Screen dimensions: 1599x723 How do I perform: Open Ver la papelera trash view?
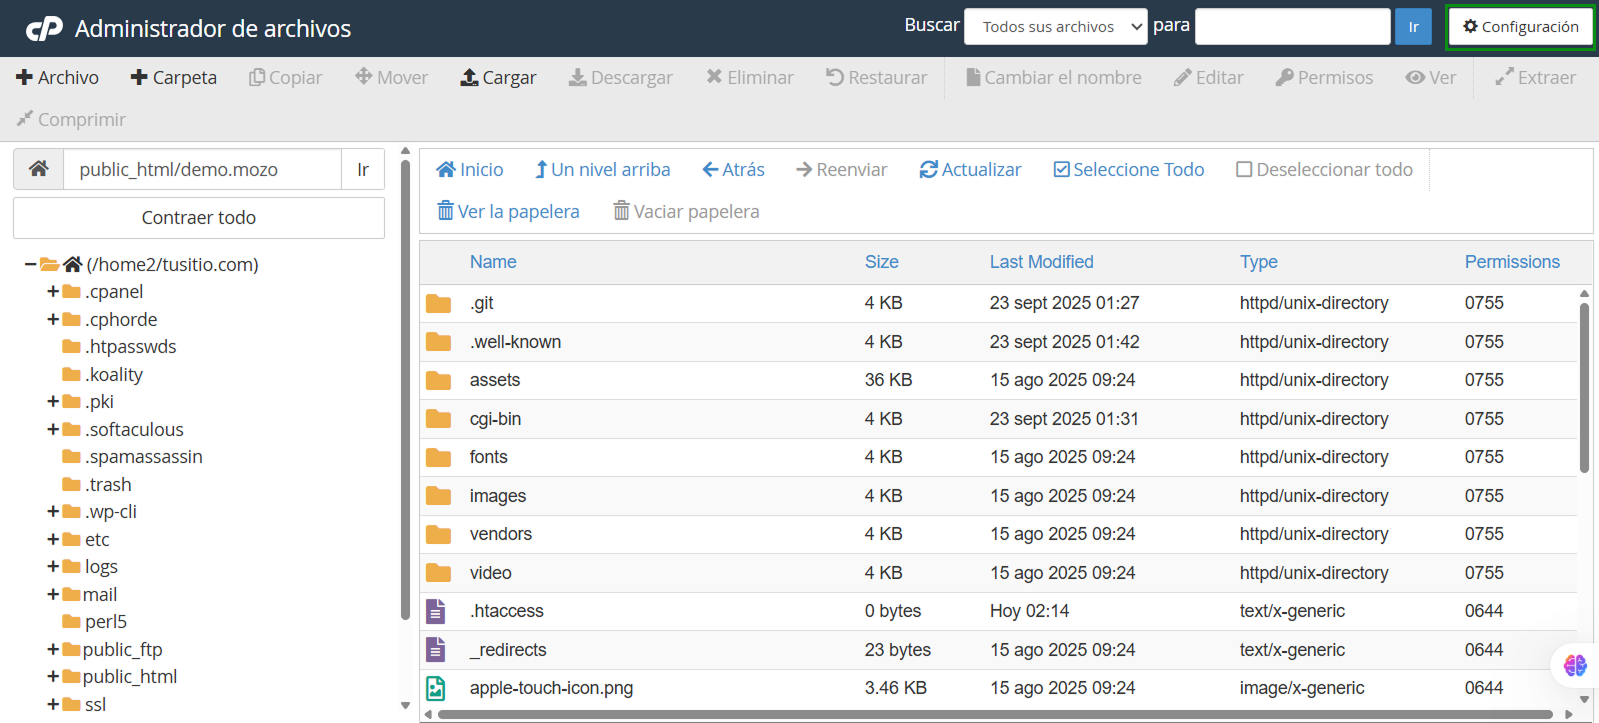tap(508, 211)
